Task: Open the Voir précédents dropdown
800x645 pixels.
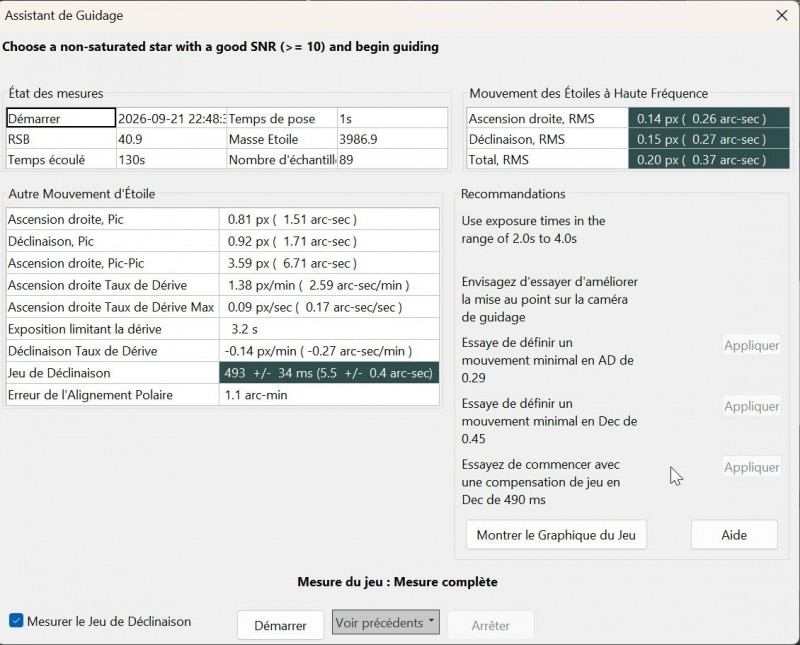Action: pos(385,623)
